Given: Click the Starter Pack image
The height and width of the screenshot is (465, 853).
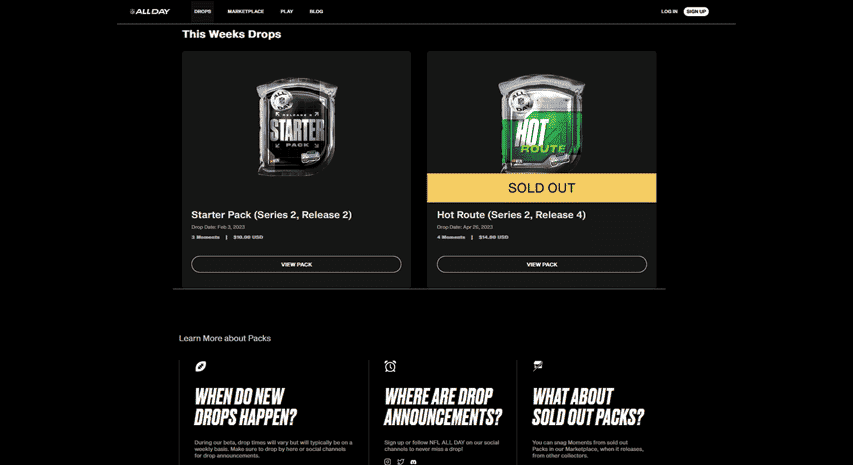Looking at the screenshot, I should [296, 126].
